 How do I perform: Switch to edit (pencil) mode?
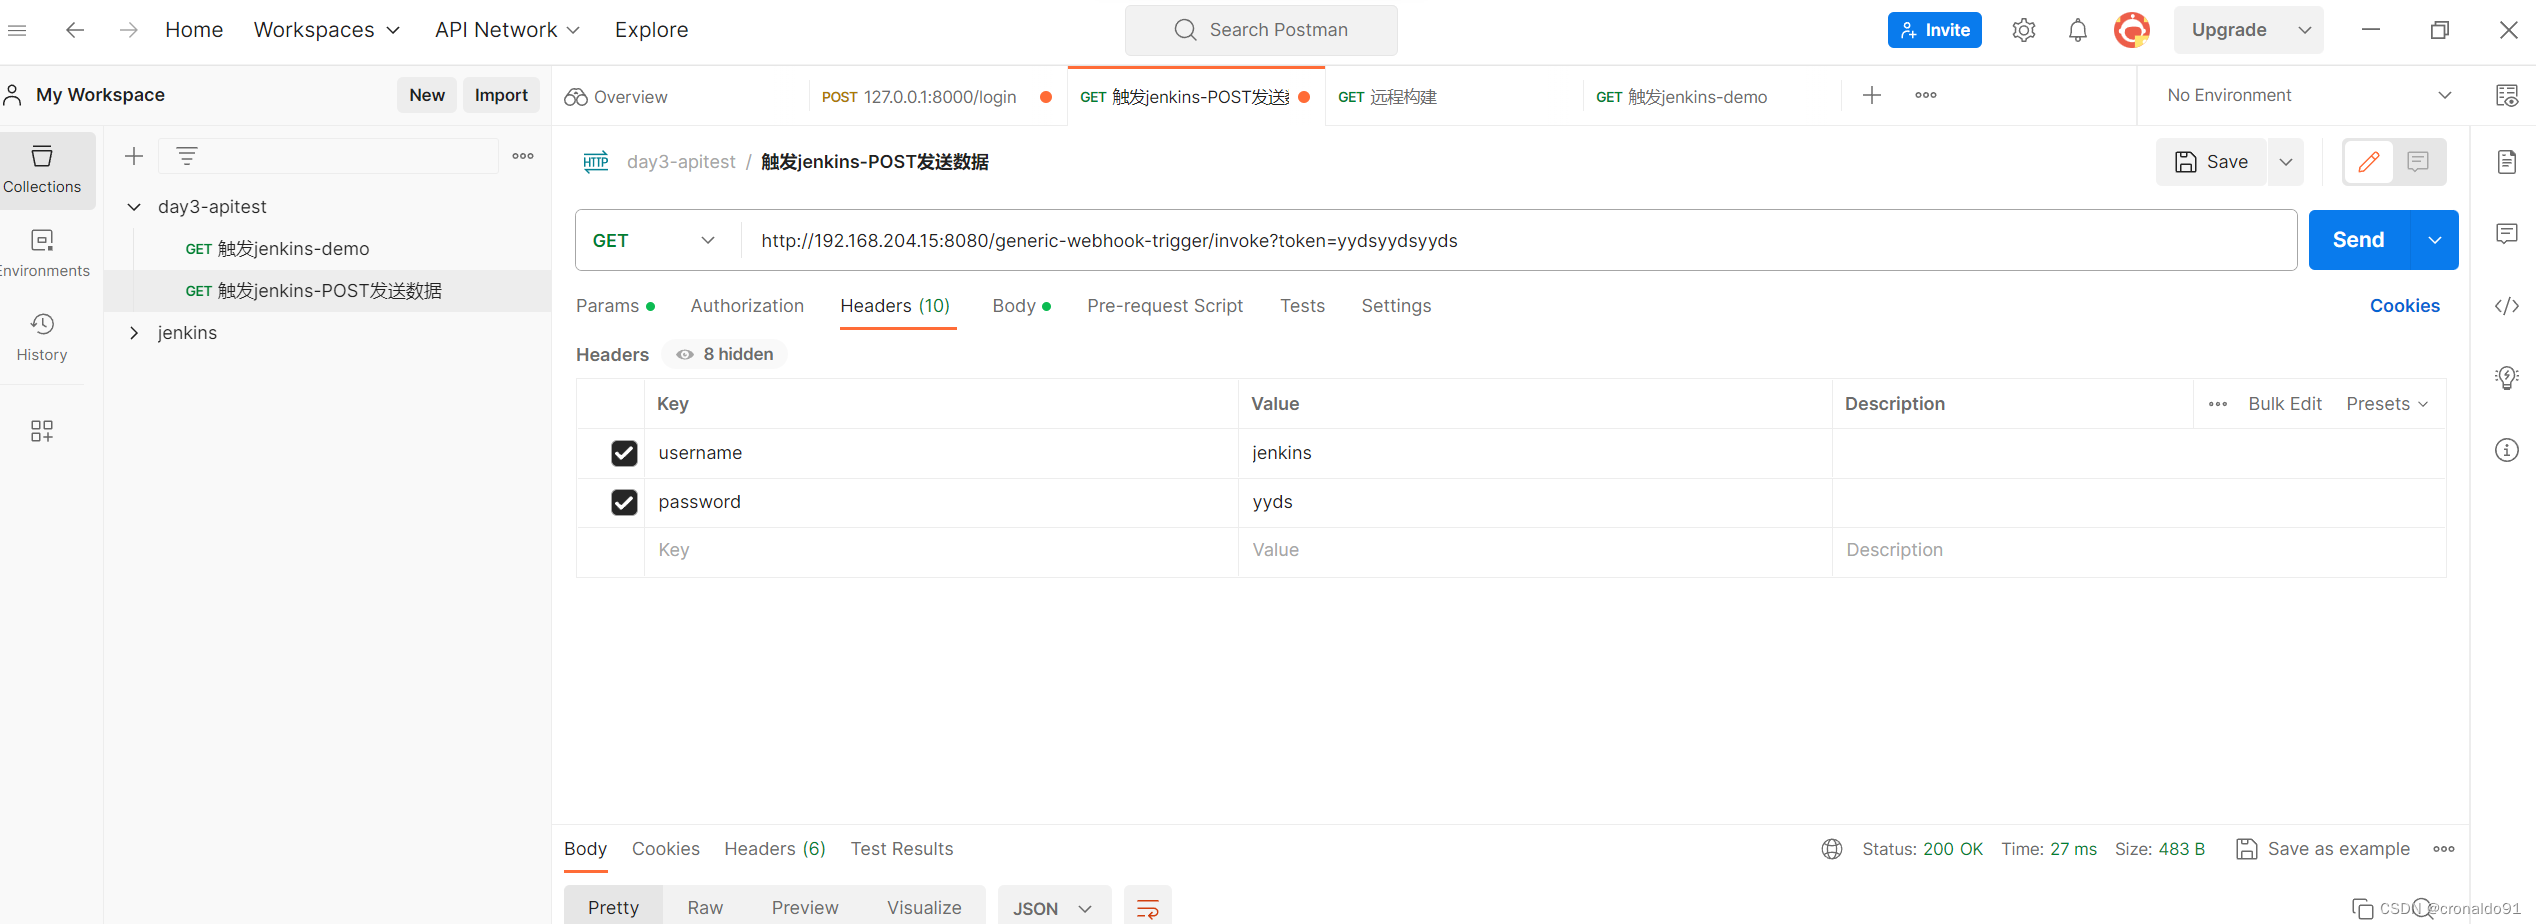pos(2369,162)
